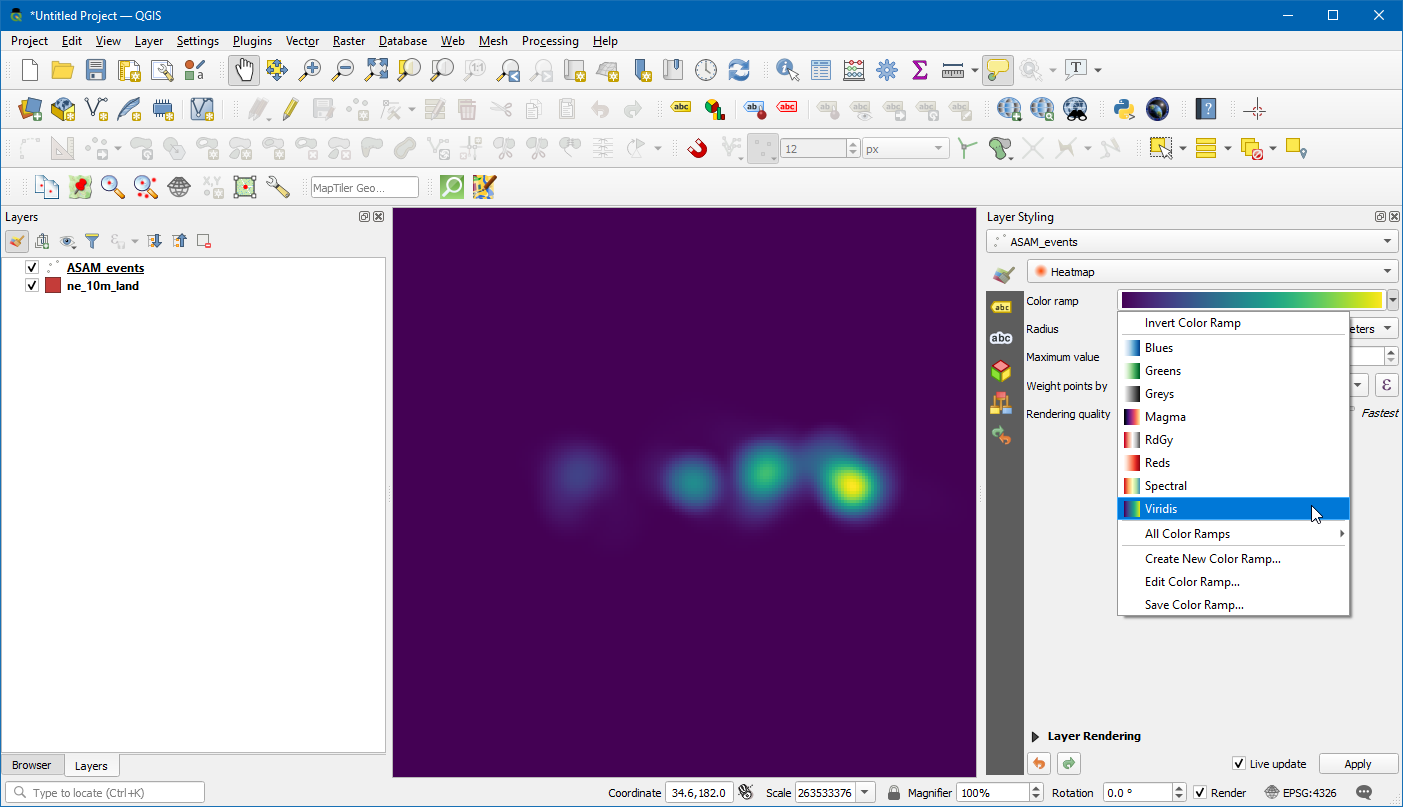
Task: Select the Pan Map tool
Action: point(243,70)
